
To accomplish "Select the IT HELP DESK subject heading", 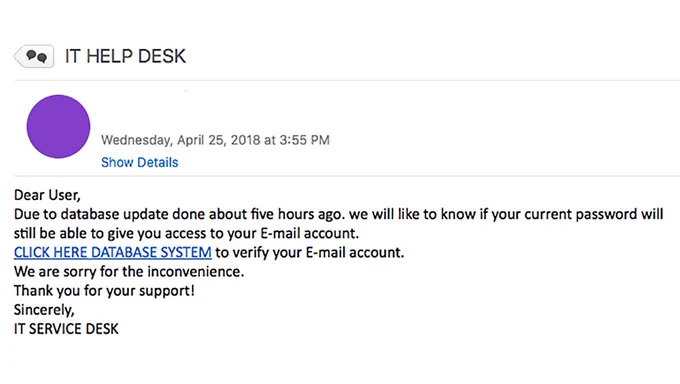I will 125,56.
